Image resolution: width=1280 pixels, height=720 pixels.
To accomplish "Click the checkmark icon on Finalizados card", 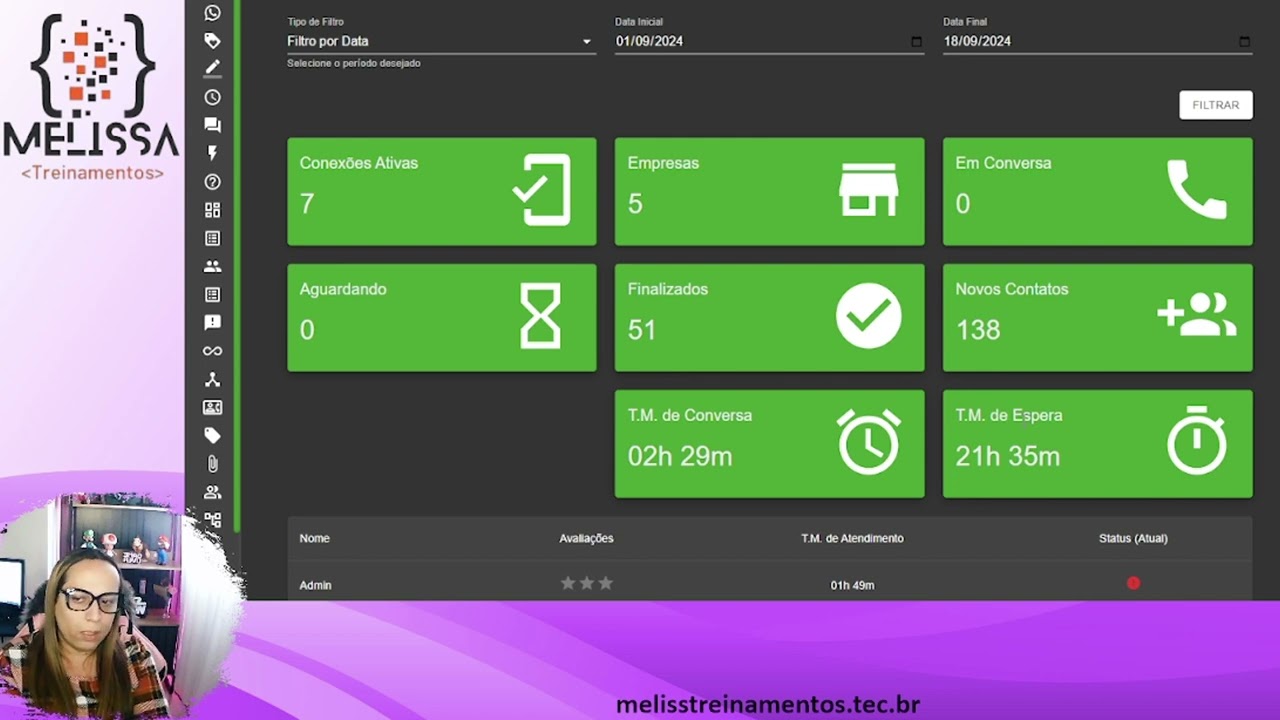I will tap(868, 316).
